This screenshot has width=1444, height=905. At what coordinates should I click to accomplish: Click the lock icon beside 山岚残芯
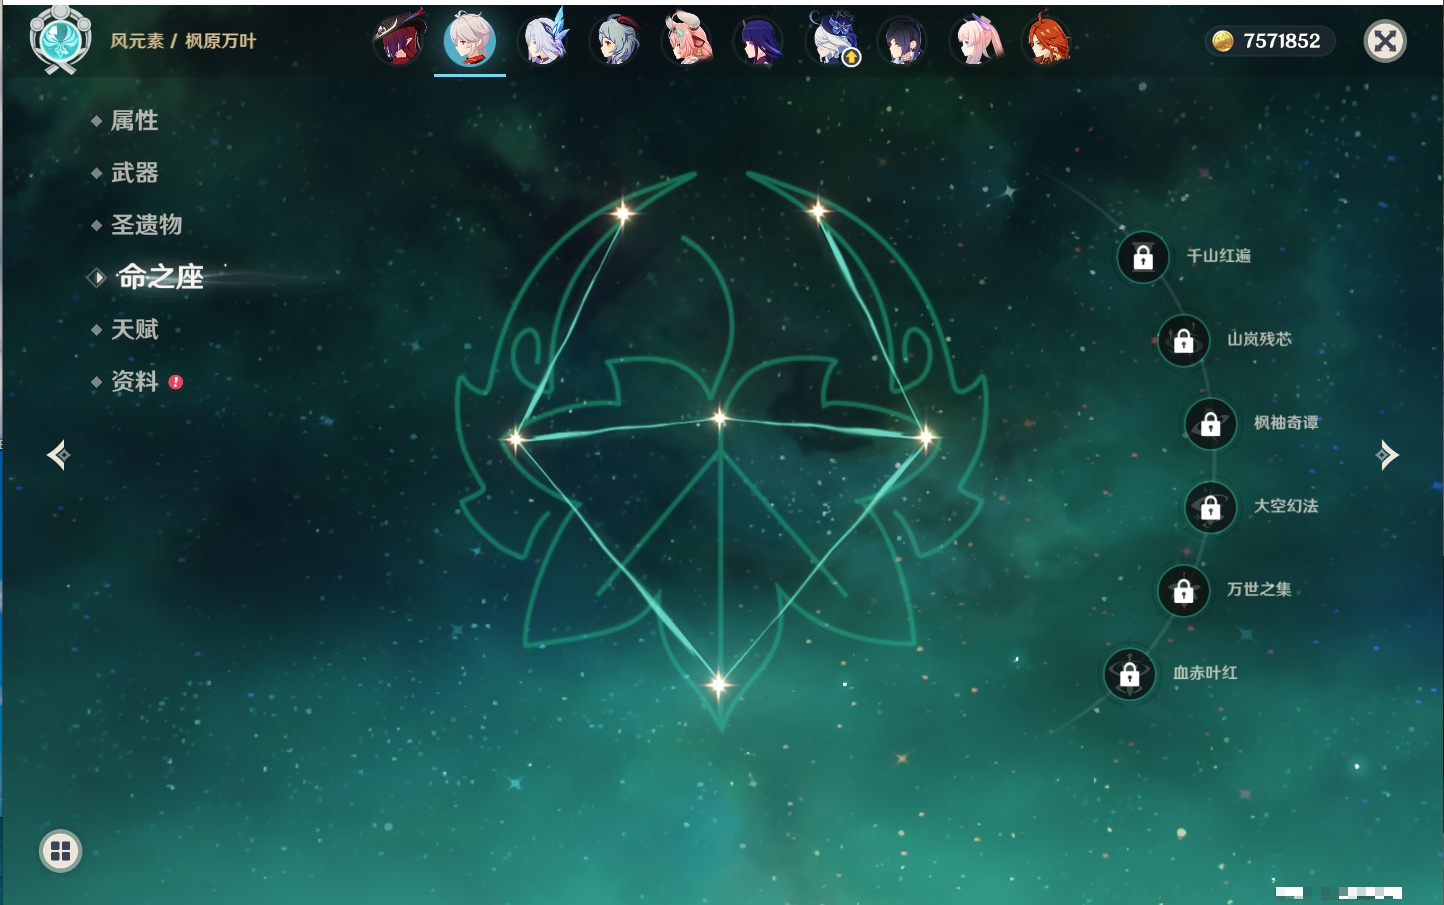point(1184,341)
